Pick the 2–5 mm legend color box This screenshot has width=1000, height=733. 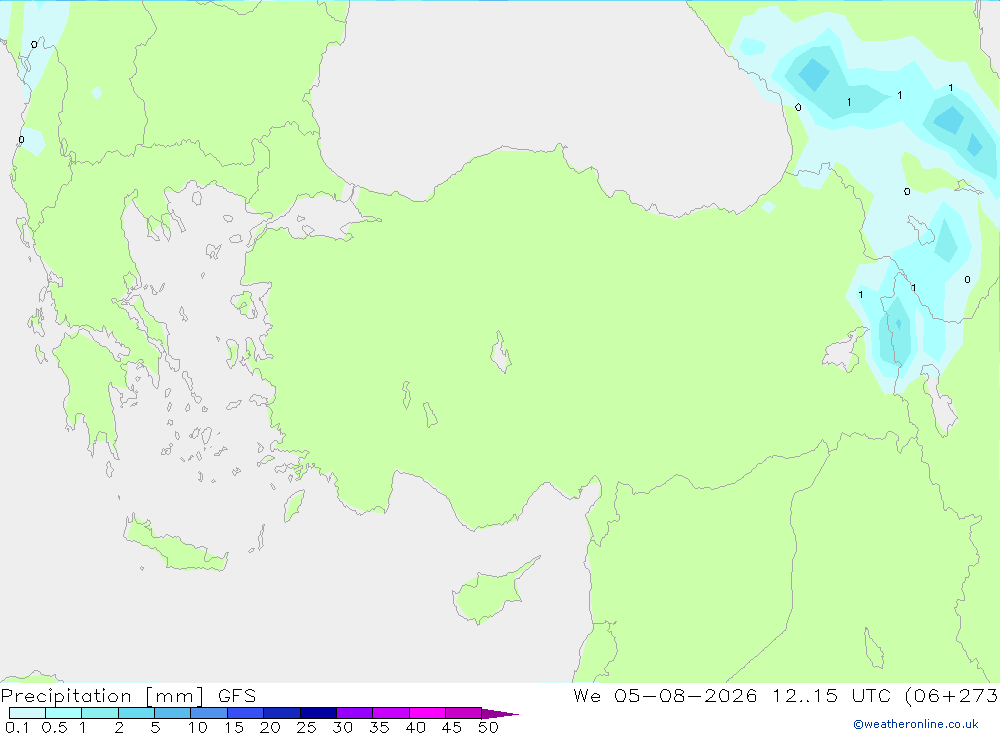click(136, 713)
